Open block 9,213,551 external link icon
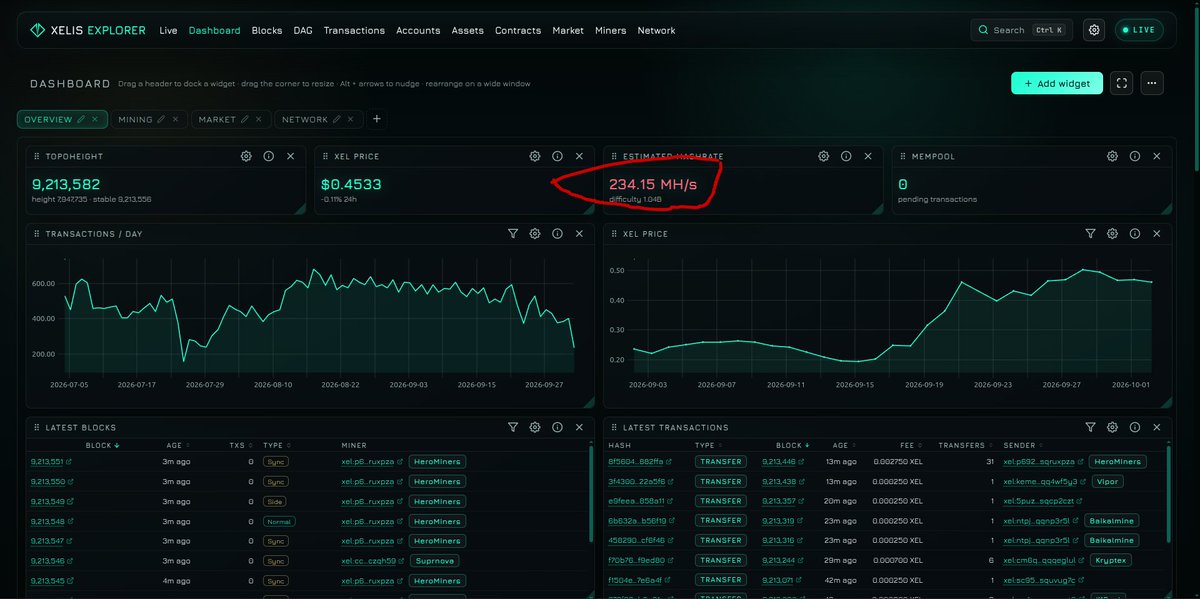 click(69, 462)
